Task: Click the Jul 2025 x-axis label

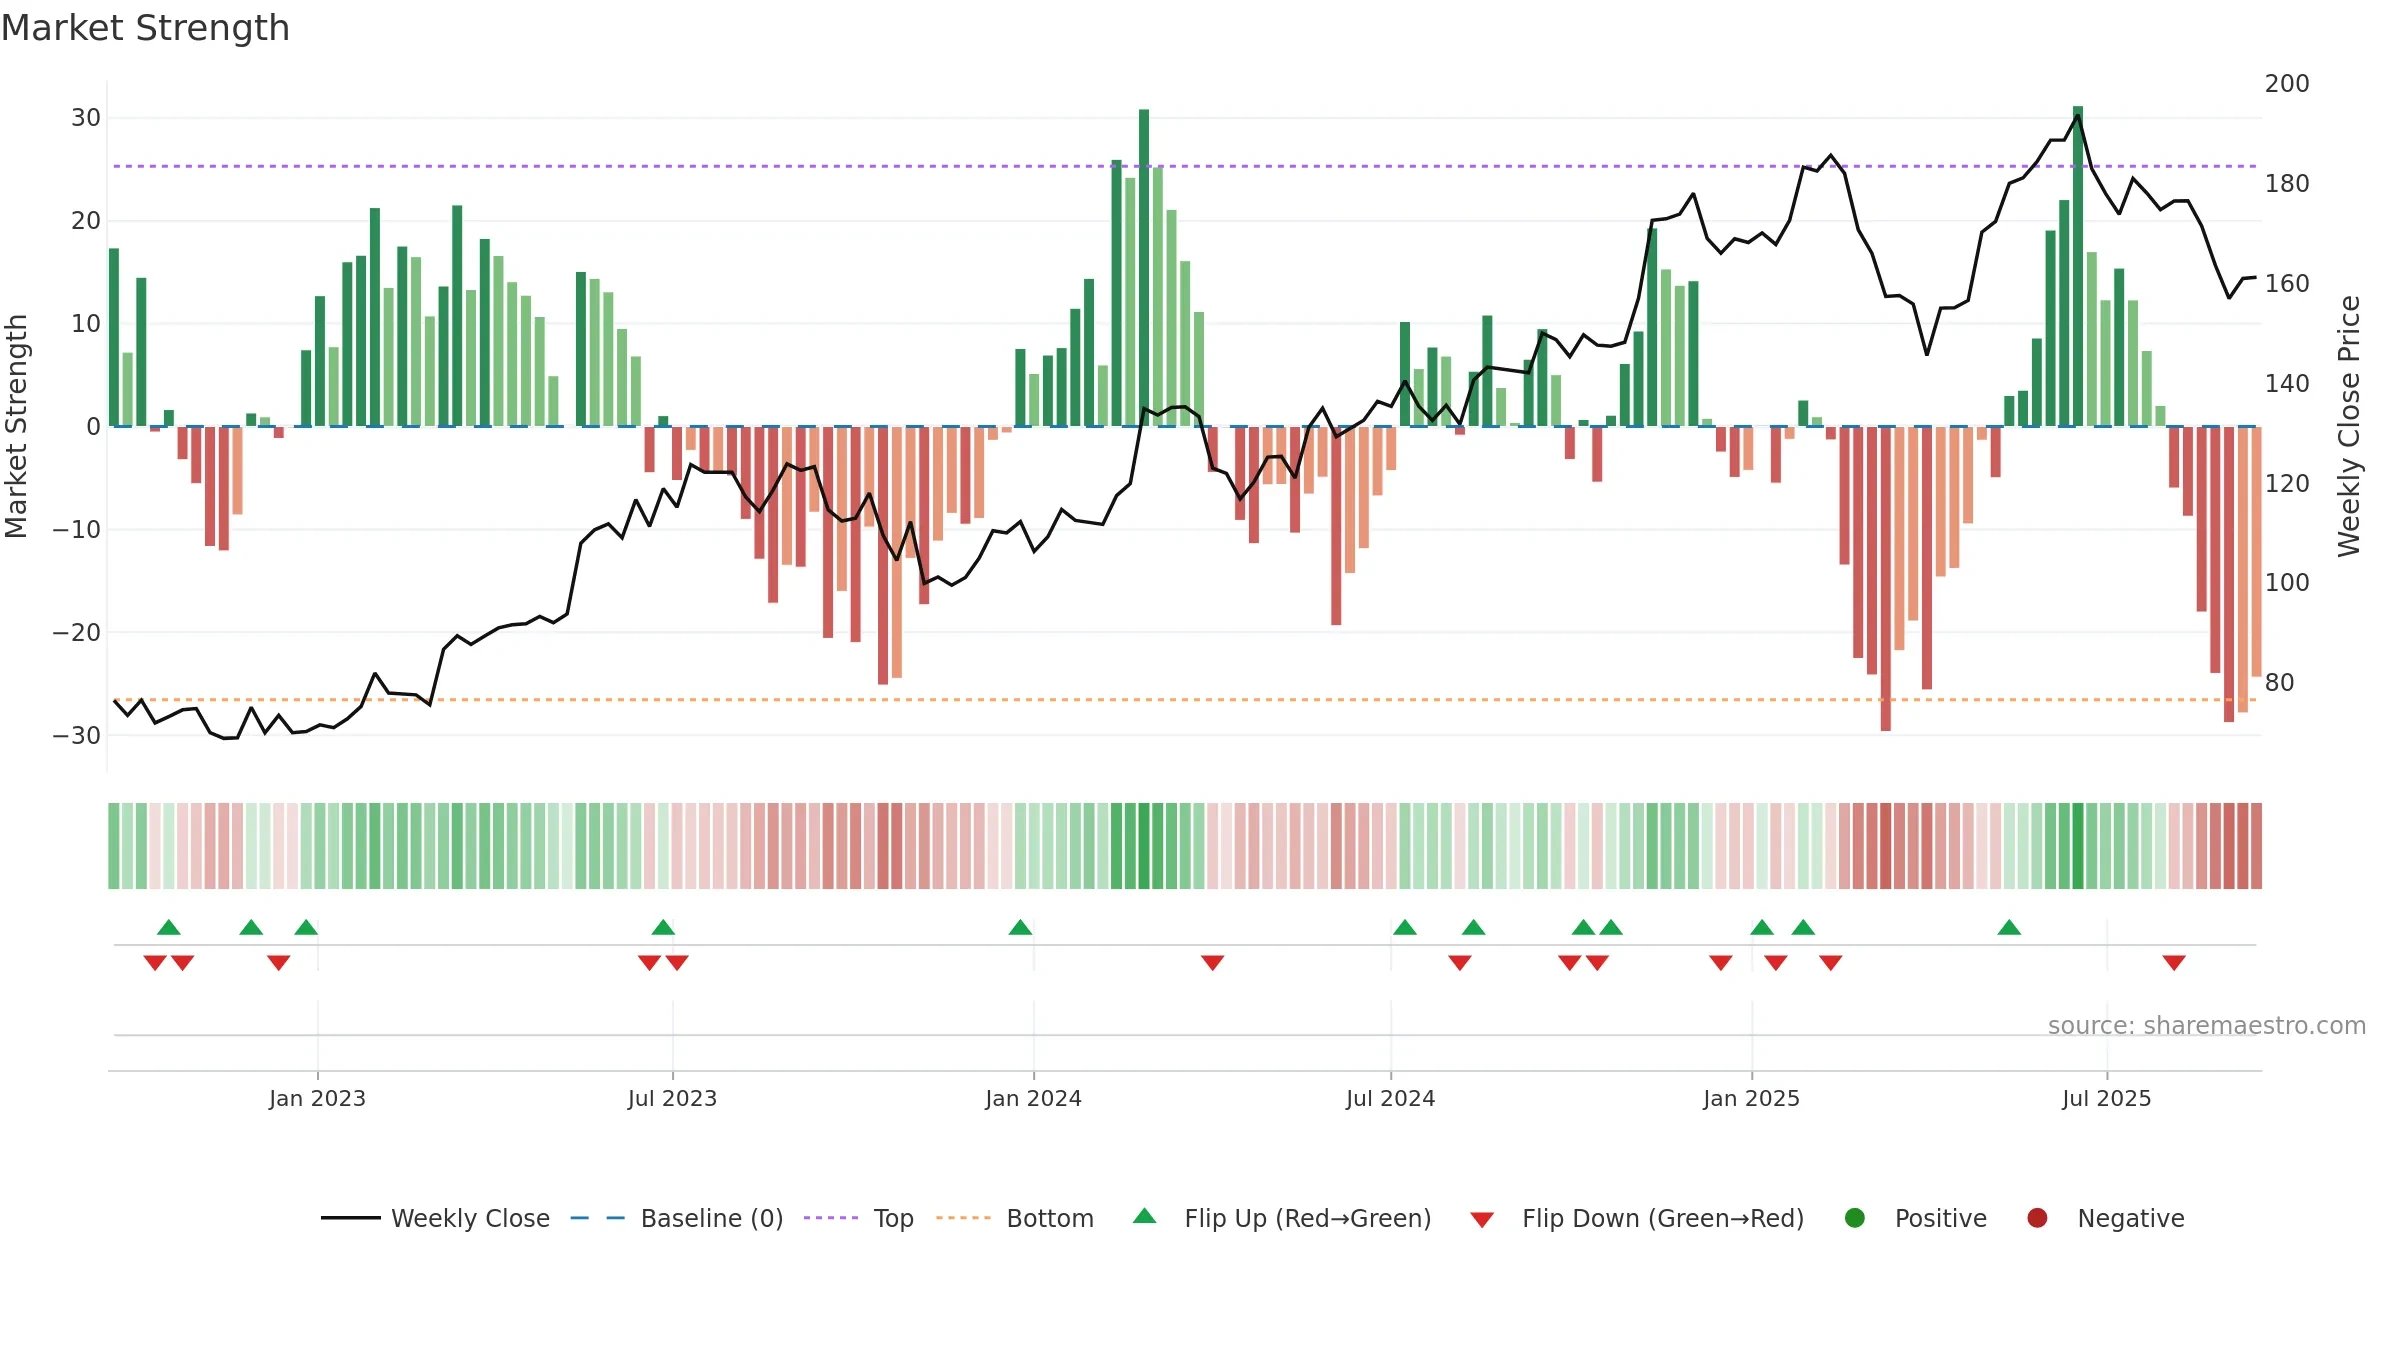Action: [2107, 1098]
